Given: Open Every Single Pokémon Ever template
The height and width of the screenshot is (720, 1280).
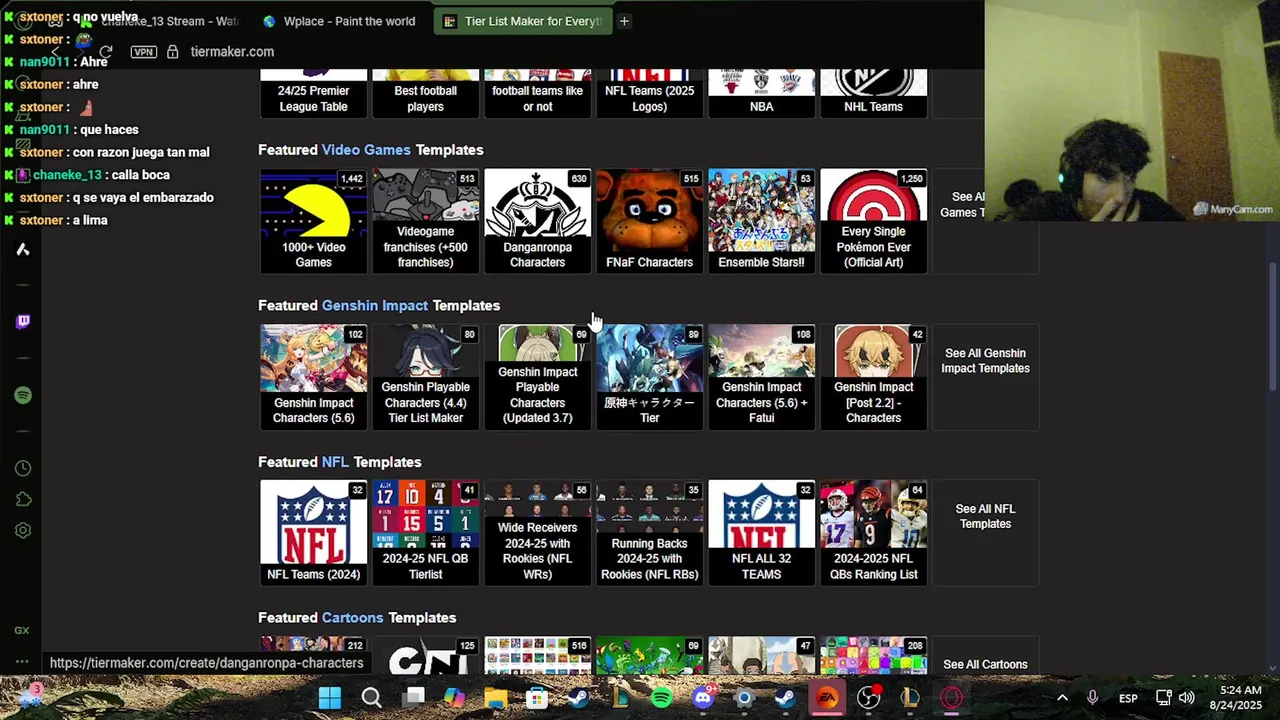Looking at the screenshot, I should (x=873, y=221).
